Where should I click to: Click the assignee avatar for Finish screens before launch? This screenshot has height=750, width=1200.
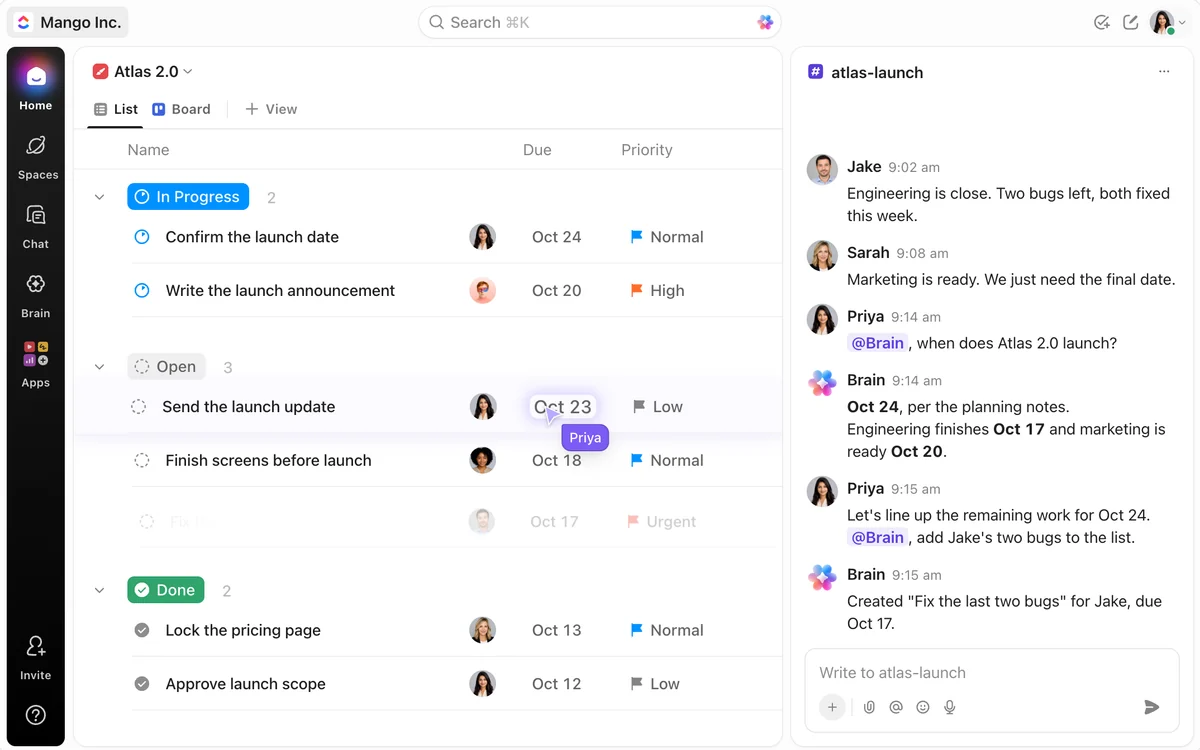coord(483,460)
